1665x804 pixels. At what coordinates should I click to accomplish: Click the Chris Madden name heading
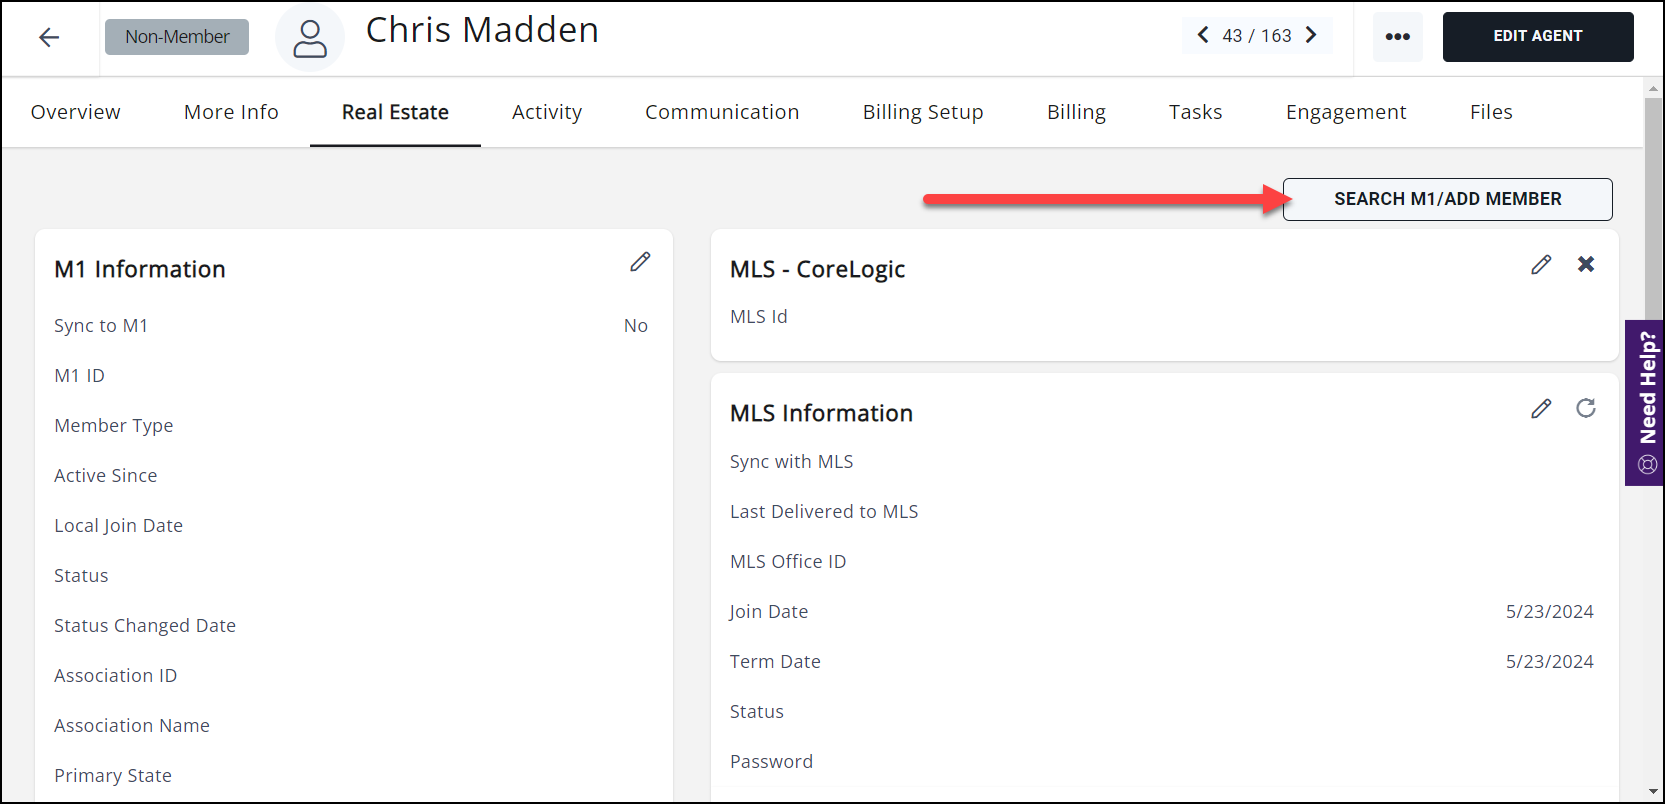click(482, 30)
